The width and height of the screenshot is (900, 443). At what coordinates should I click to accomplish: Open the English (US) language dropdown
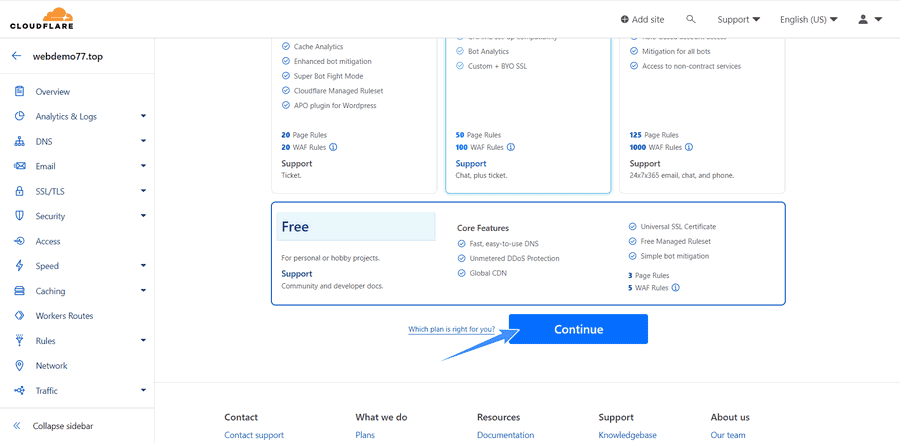click(808, 20)
